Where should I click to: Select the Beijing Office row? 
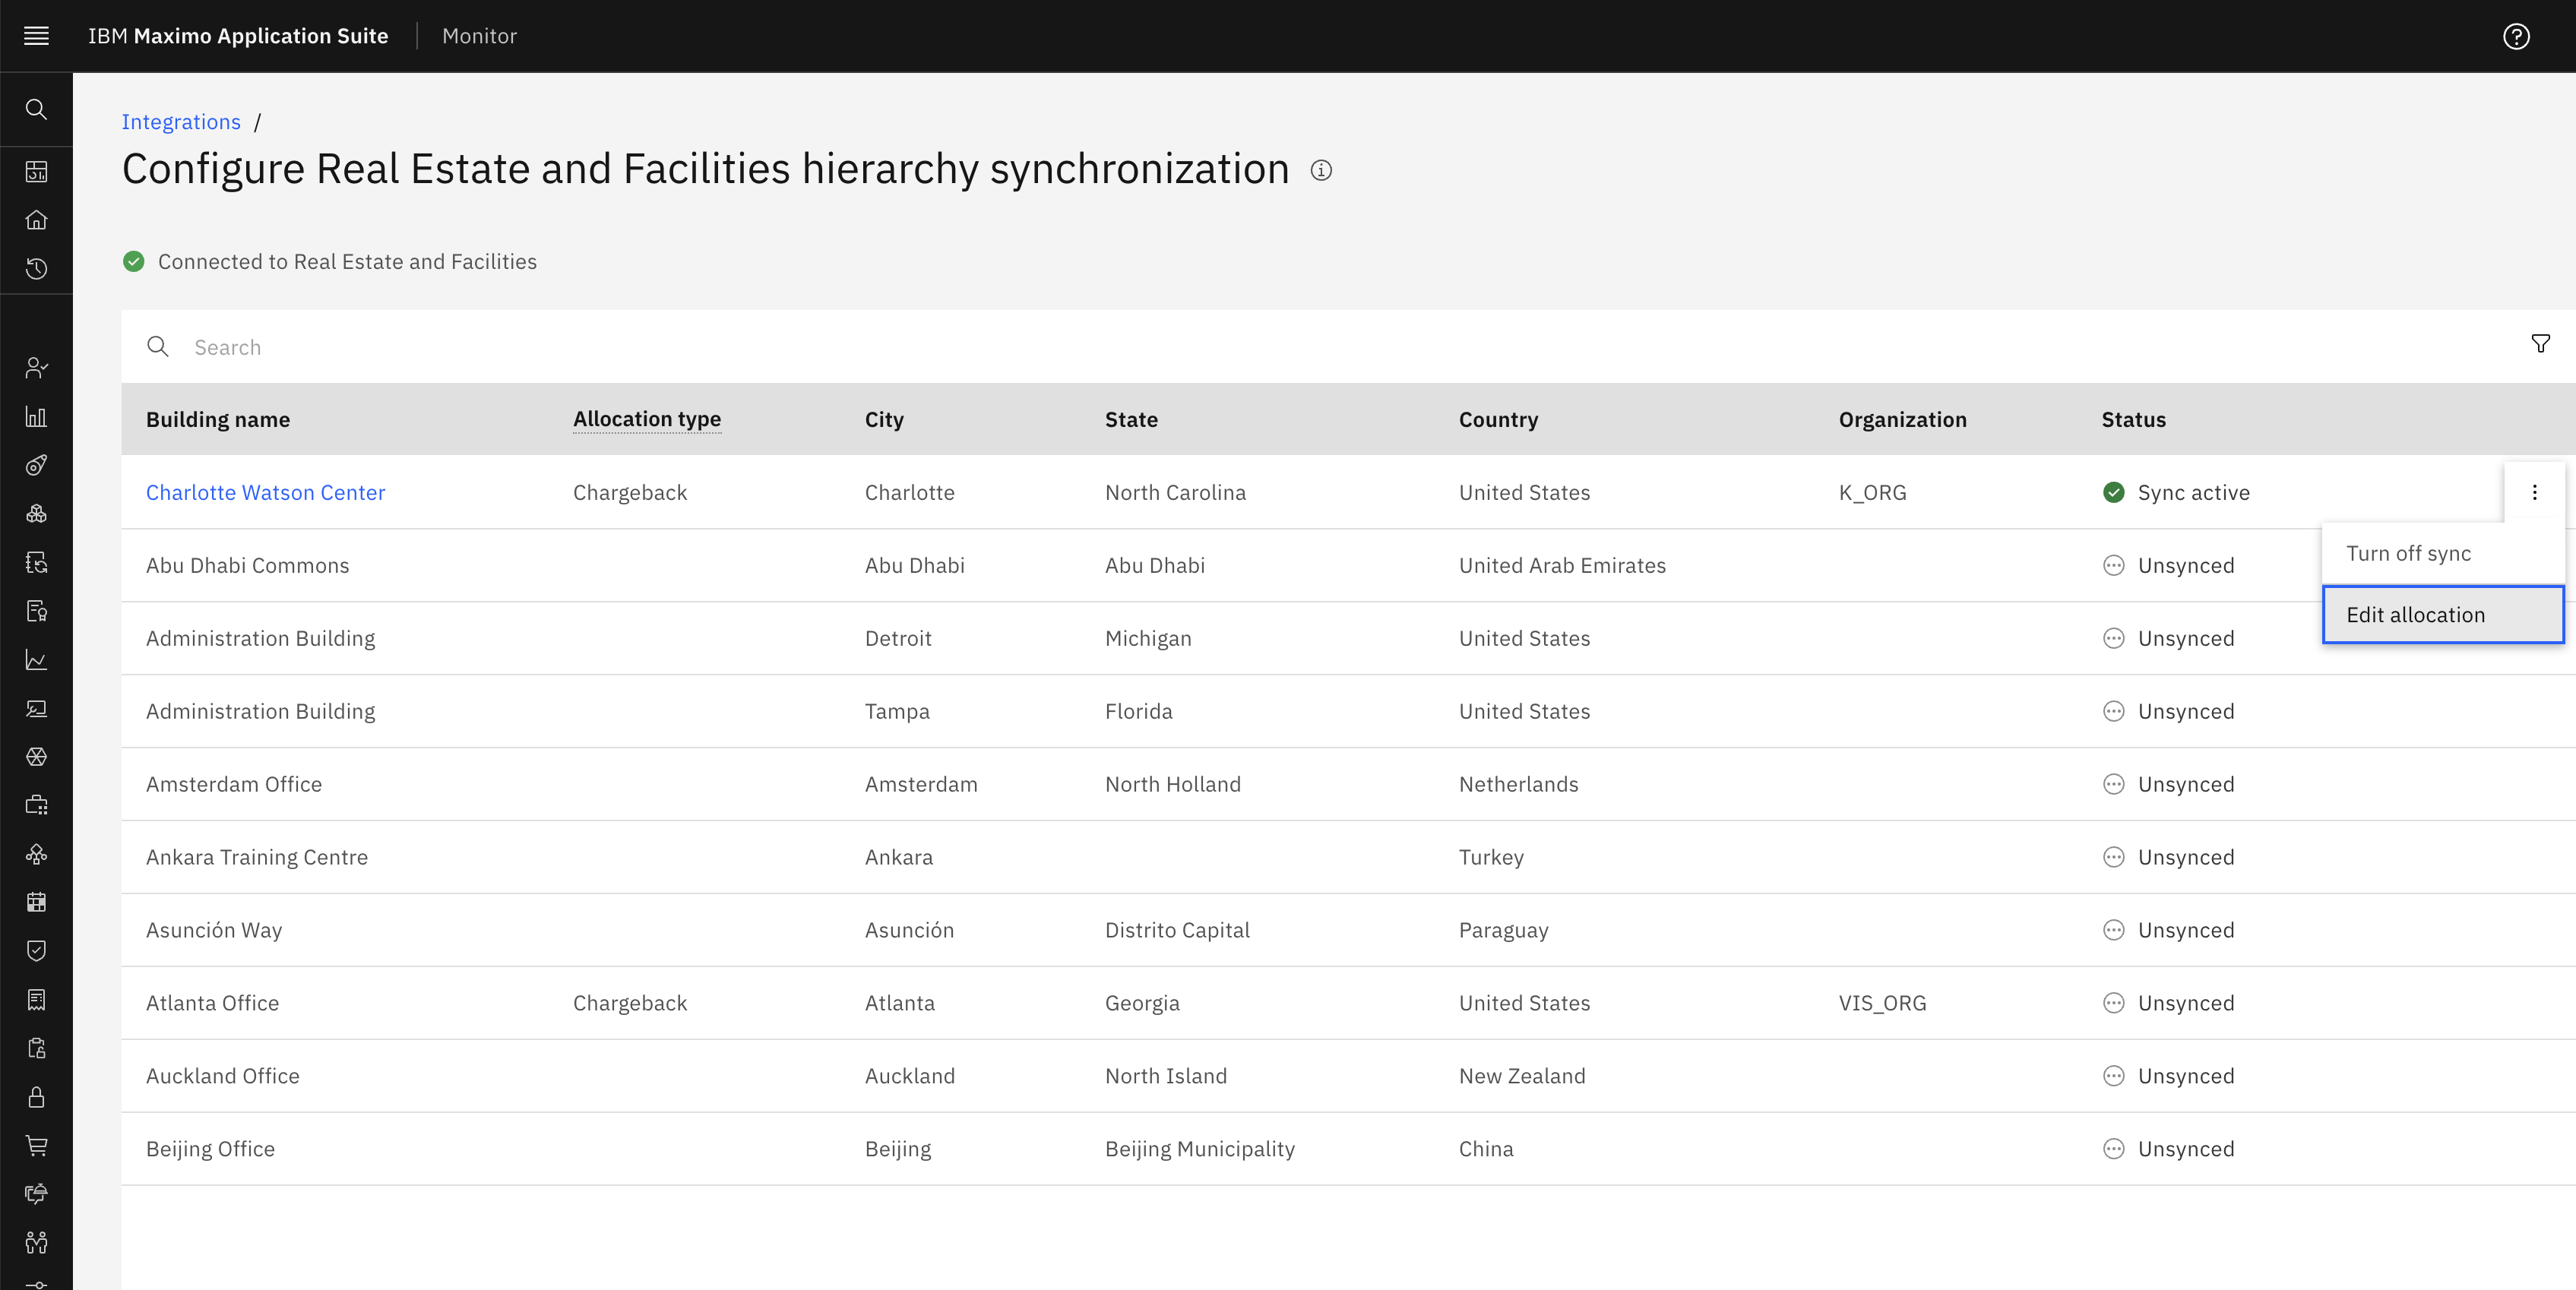point(1348,1150)
